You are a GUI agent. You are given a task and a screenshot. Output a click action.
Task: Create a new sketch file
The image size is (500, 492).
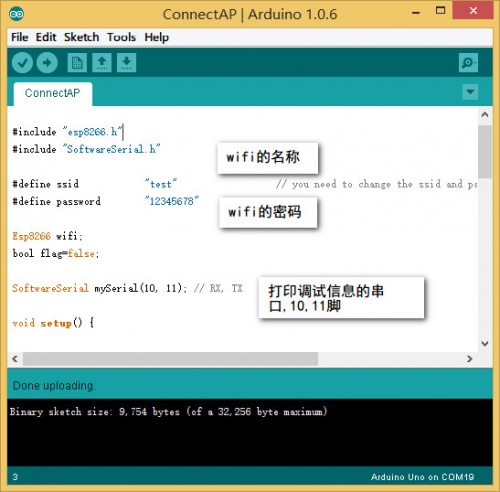click(77, 63)
